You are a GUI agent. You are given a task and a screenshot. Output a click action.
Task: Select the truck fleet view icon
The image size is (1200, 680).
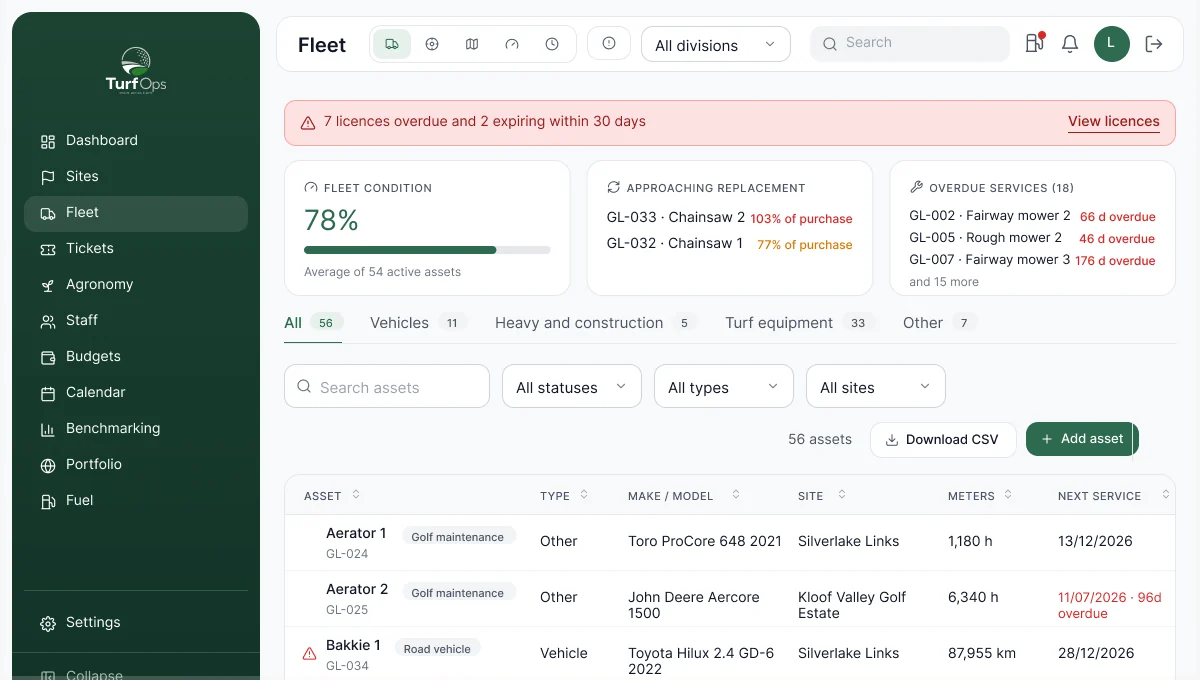pos(392,44)
